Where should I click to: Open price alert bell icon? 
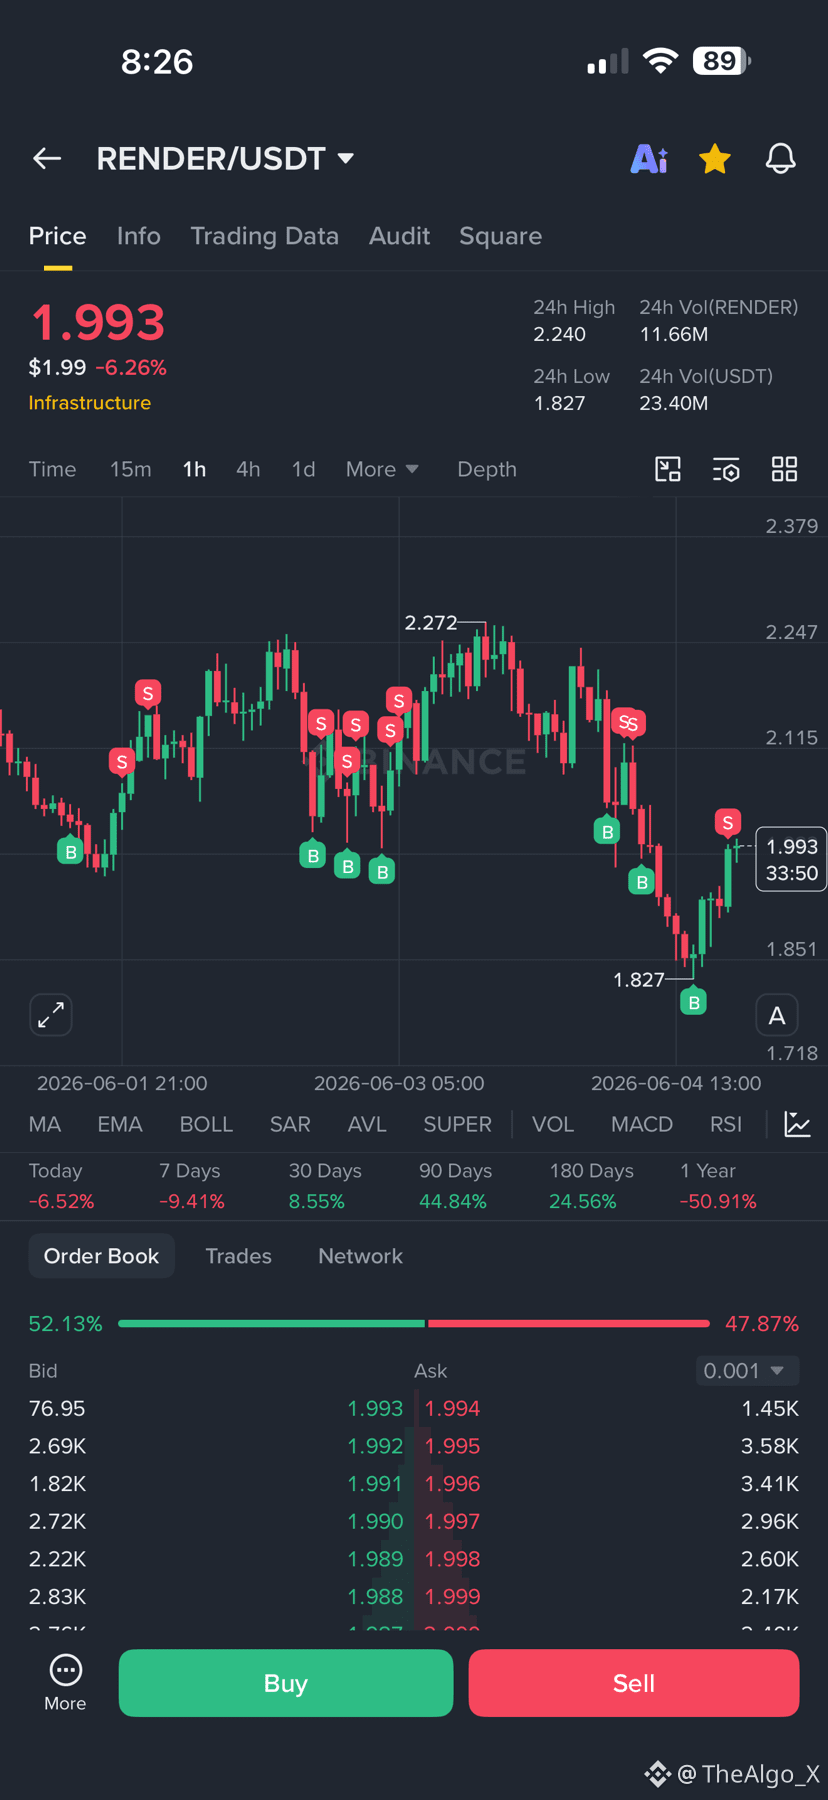click(781, 158)
